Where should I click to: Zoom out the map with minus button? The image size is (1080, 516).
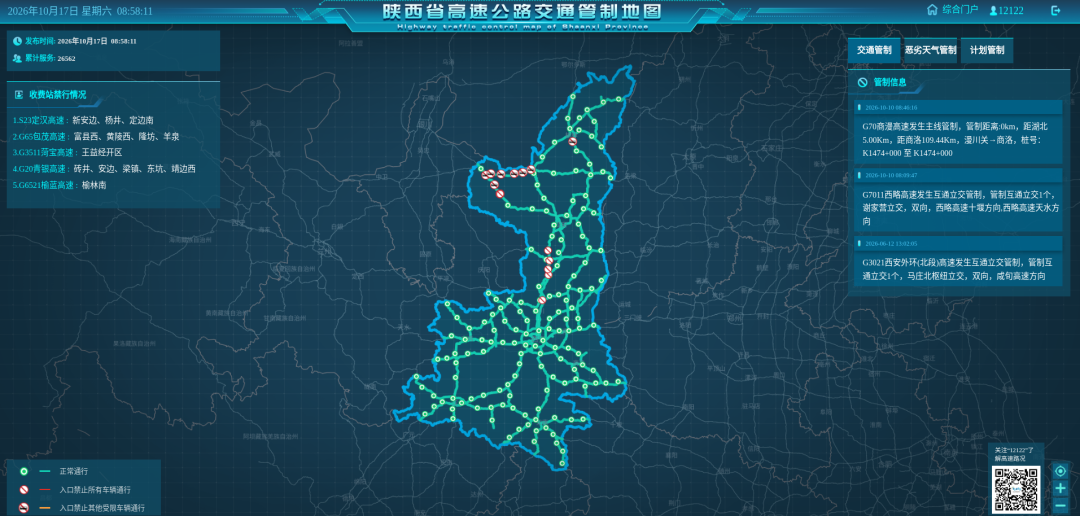1060,506
